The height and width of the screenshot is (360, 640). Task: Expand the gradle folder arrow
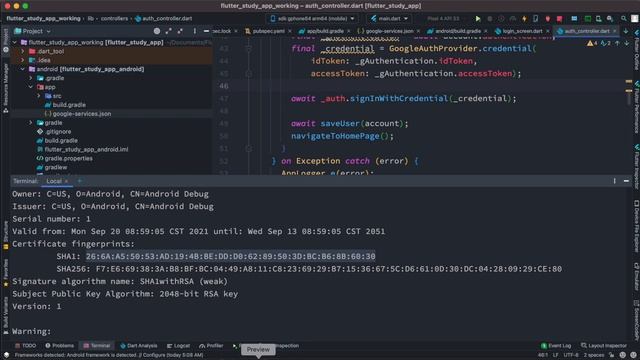(31, 122)
